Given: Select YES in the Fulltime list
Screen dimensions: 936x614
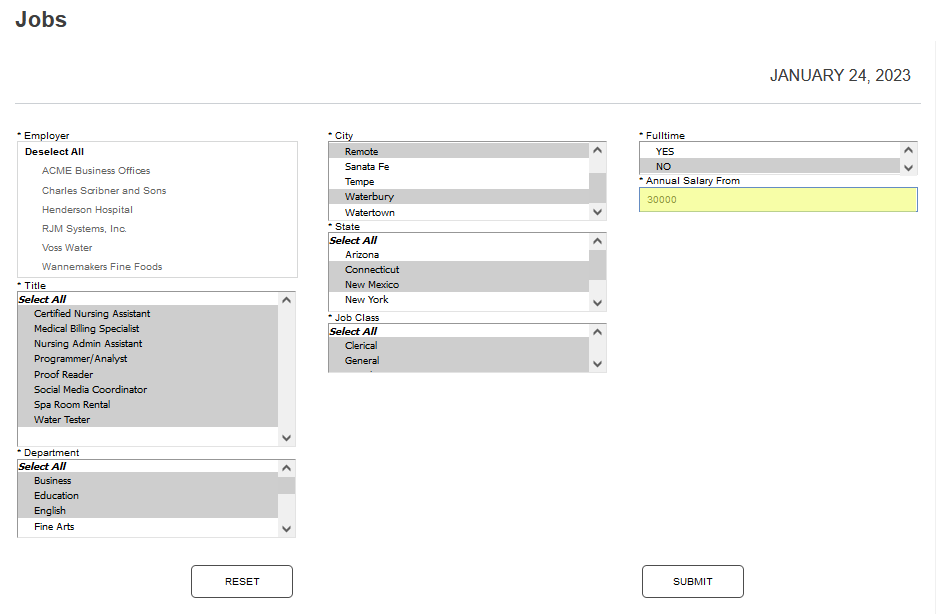Looking at the screenshot, I should click(x=664, y=151).
